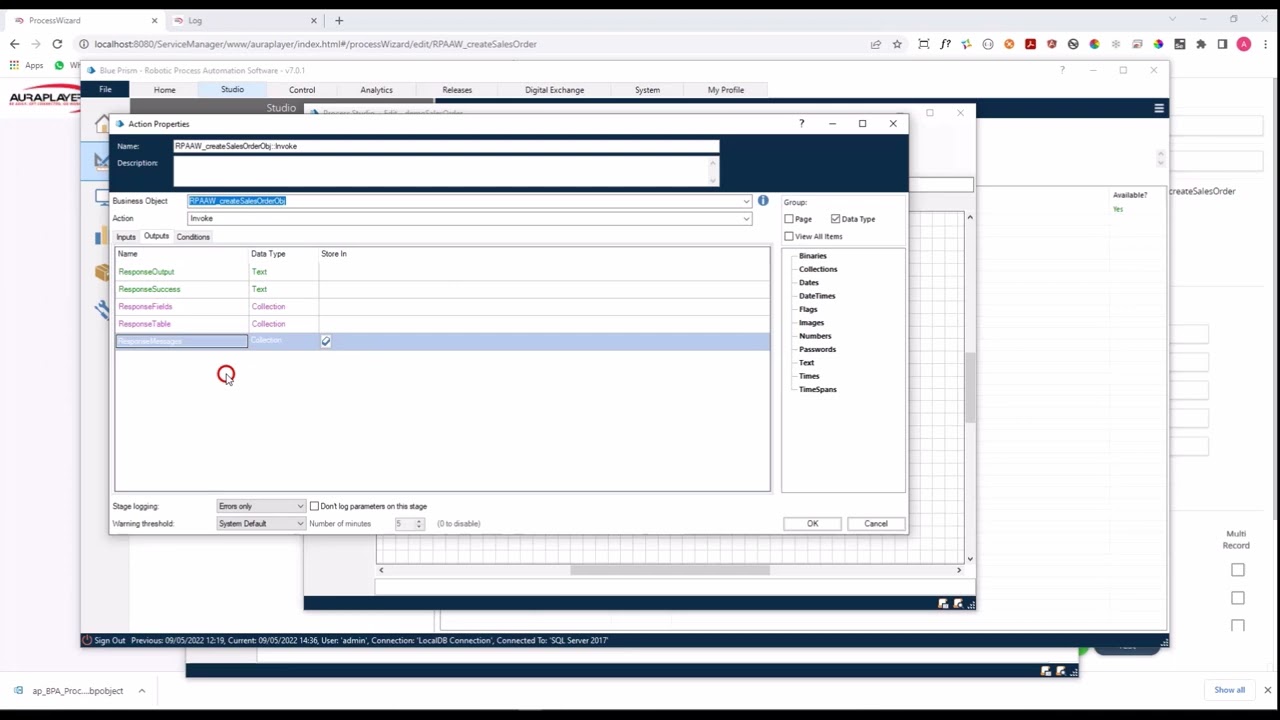The image size is (1280, 720).
Task: Open the browser three-dot menu
Action: 1266,44
